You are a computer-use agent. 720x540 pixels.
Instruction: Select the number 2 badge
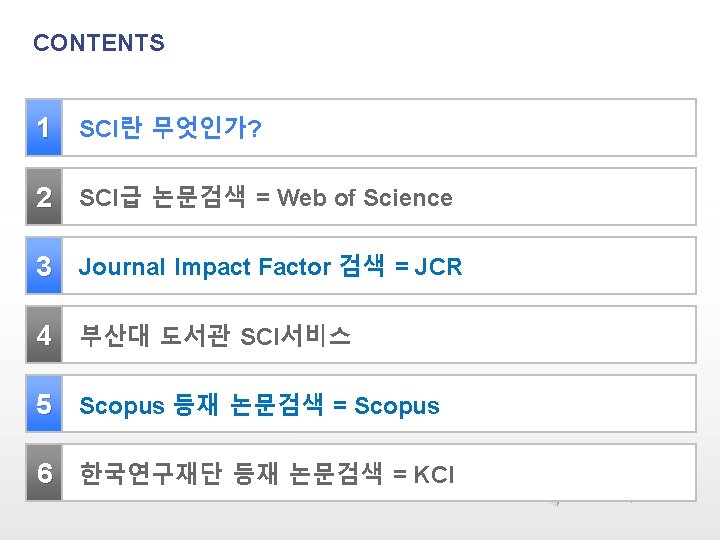tap(43, 197)
